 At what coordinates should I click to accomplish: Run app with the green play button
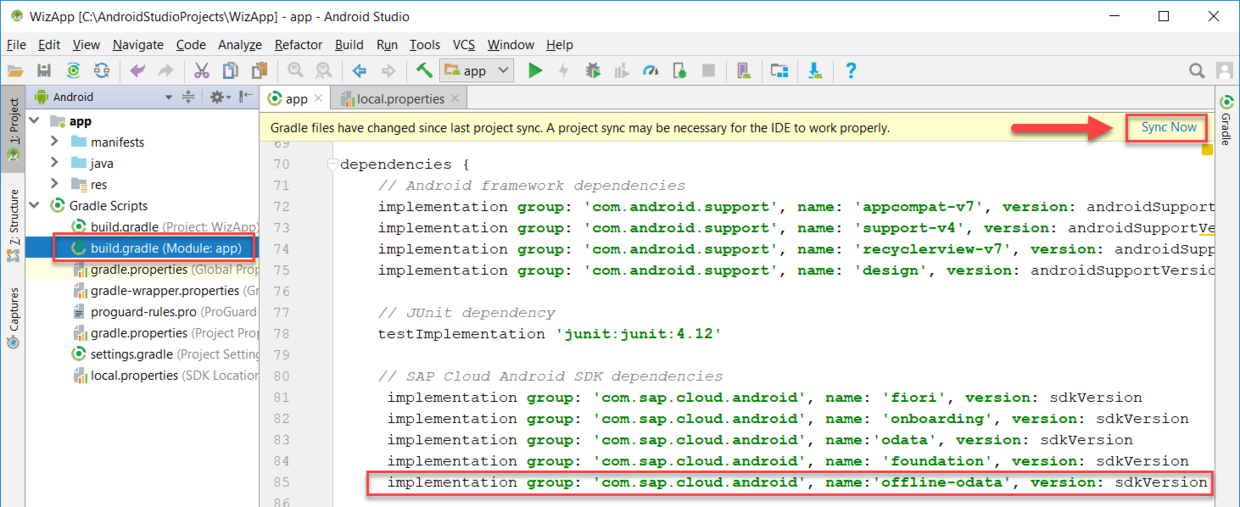coord(536,71)
